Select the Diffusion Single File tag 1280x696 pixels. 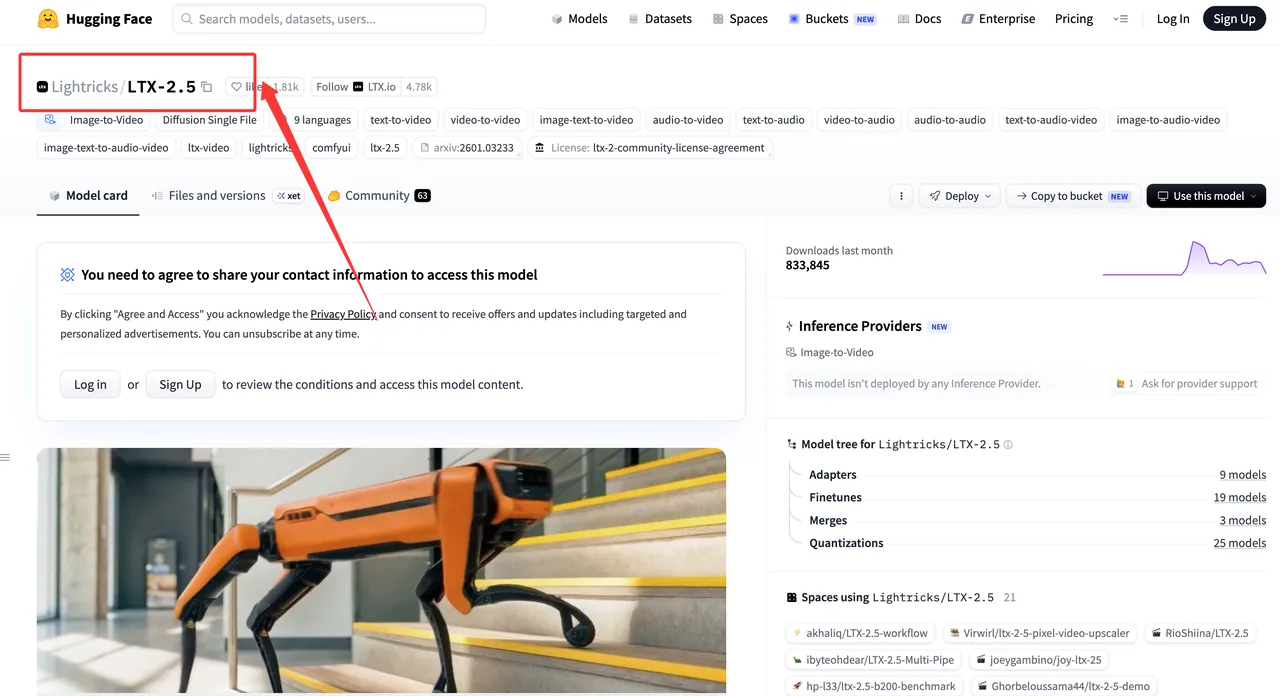click(209, 120)
